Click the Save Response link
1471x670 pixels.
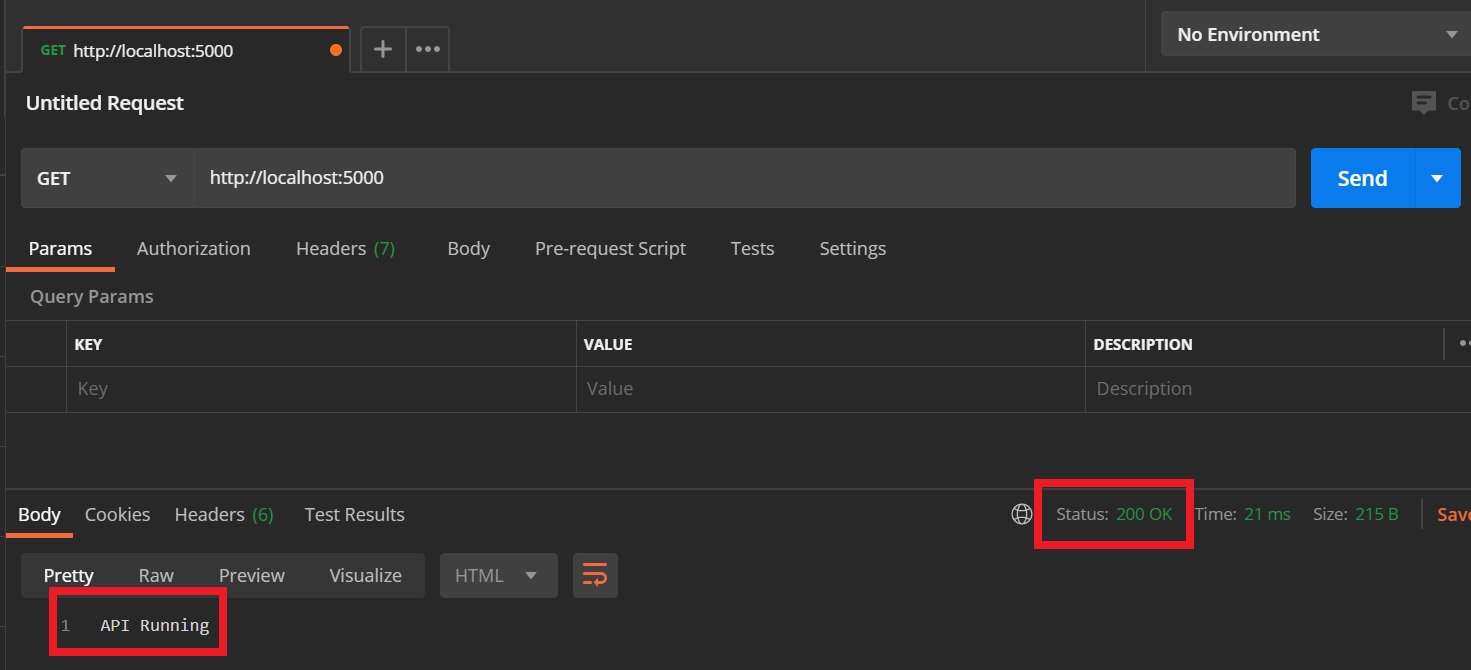[x=1453, y=514]
